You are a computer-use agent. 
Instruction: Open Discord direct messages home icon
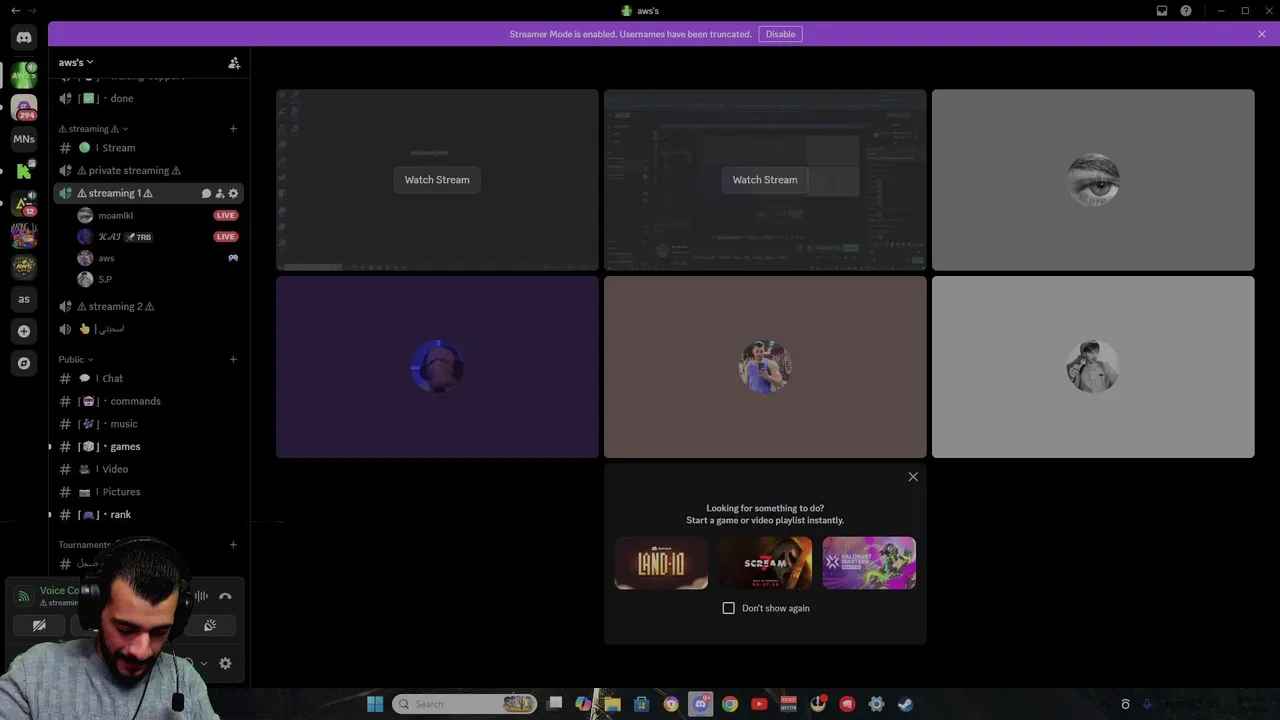click(24, 37)
